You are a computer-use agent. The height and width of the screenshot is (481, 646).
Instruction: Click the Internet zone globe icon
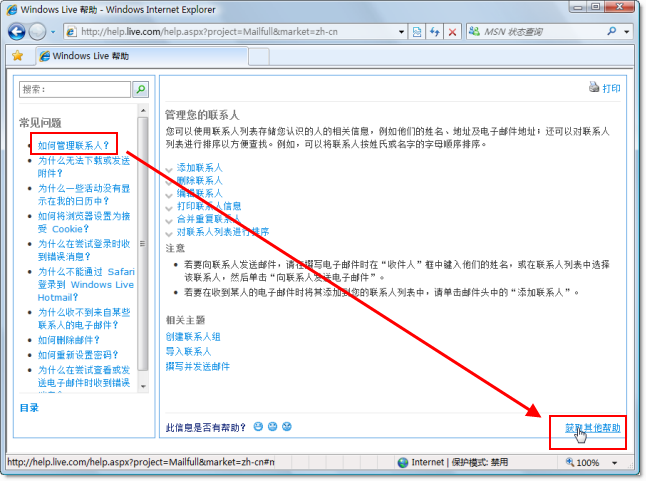tap(403, 463)
